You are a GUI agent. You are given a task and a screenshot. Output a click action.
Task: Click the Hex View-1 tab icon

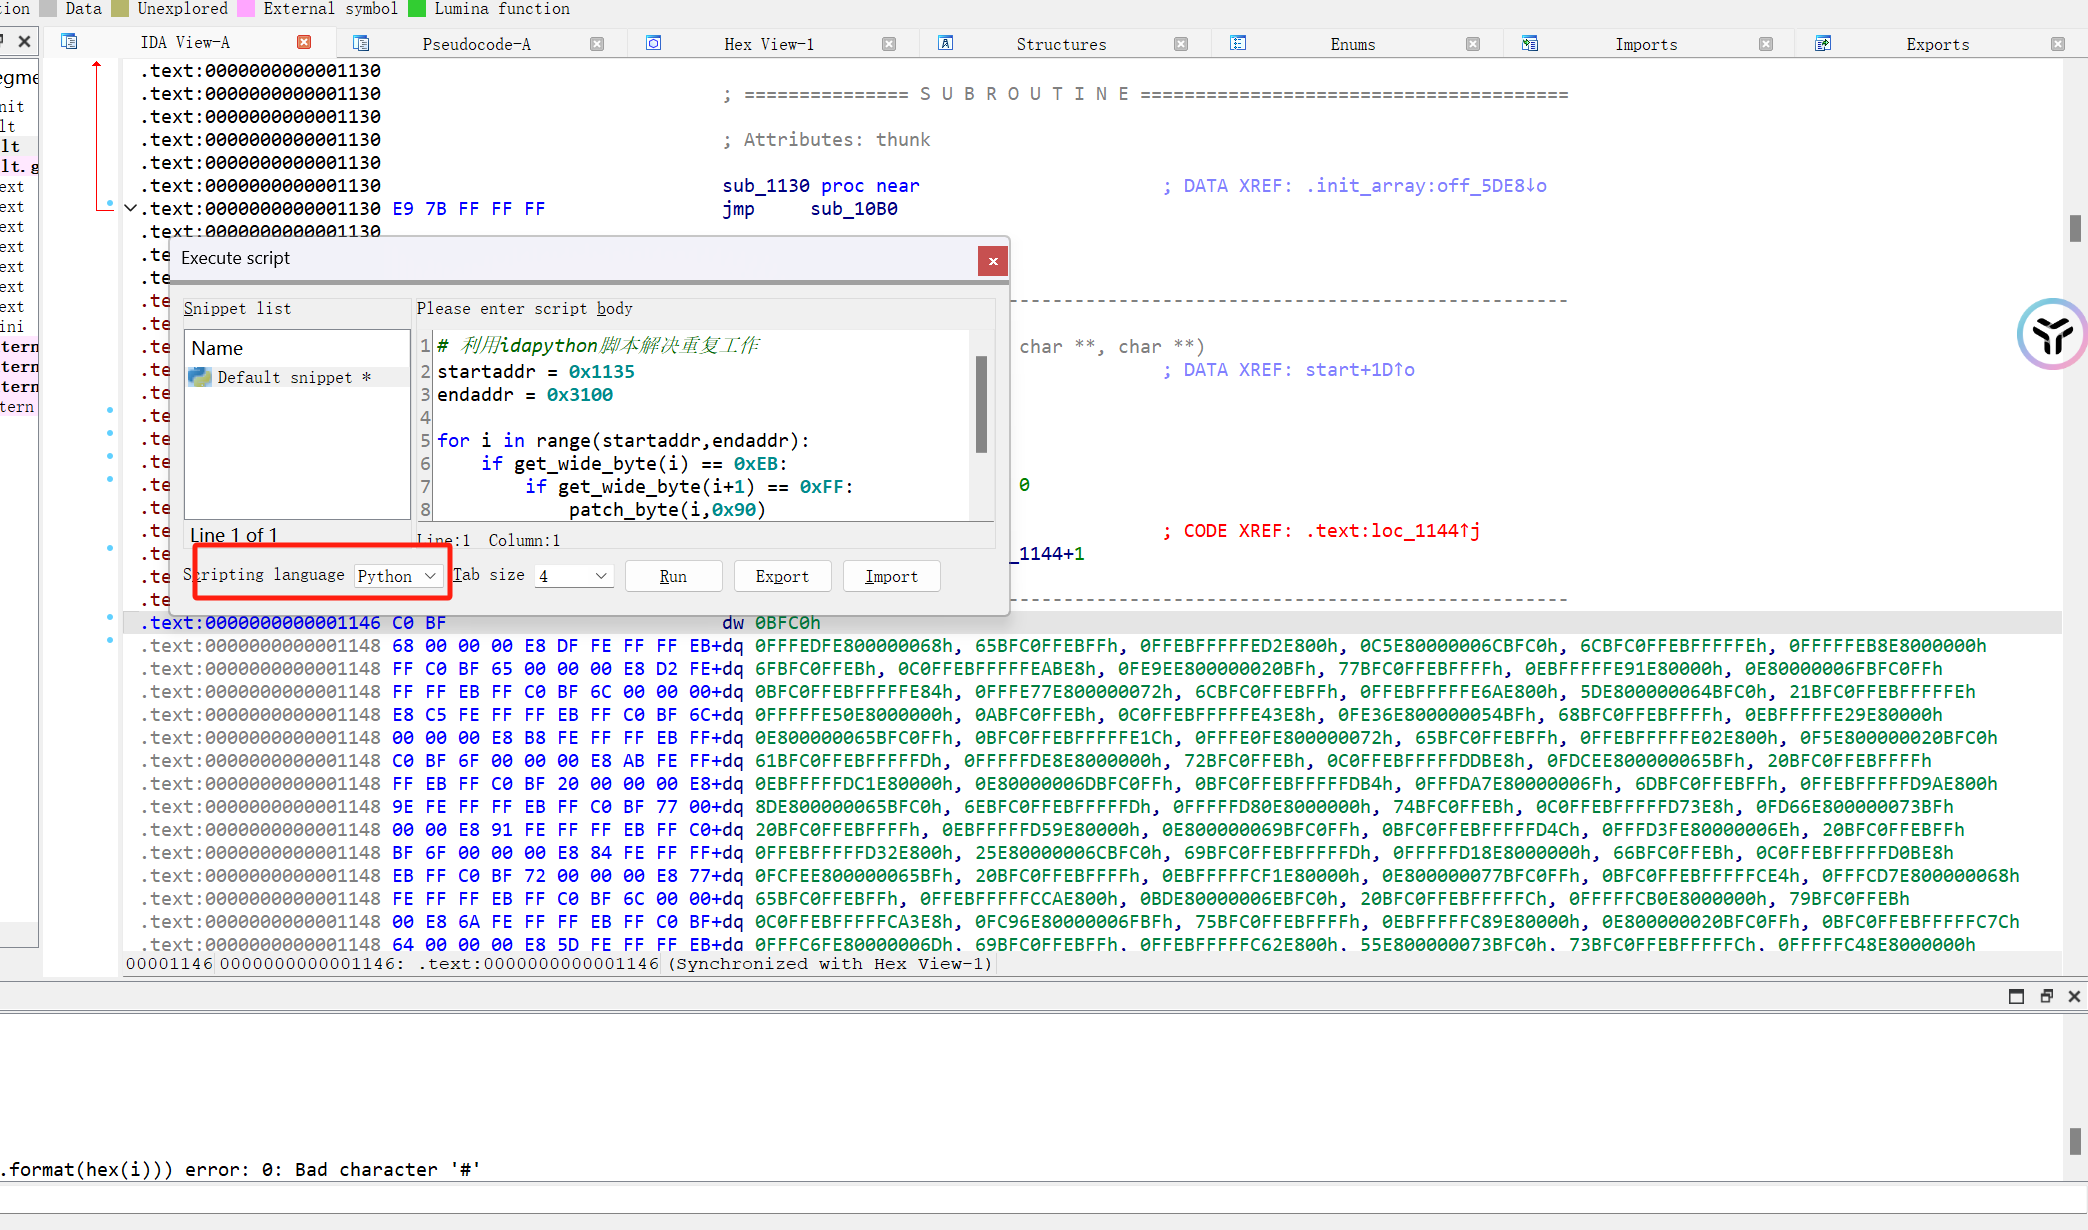point(653,43)
